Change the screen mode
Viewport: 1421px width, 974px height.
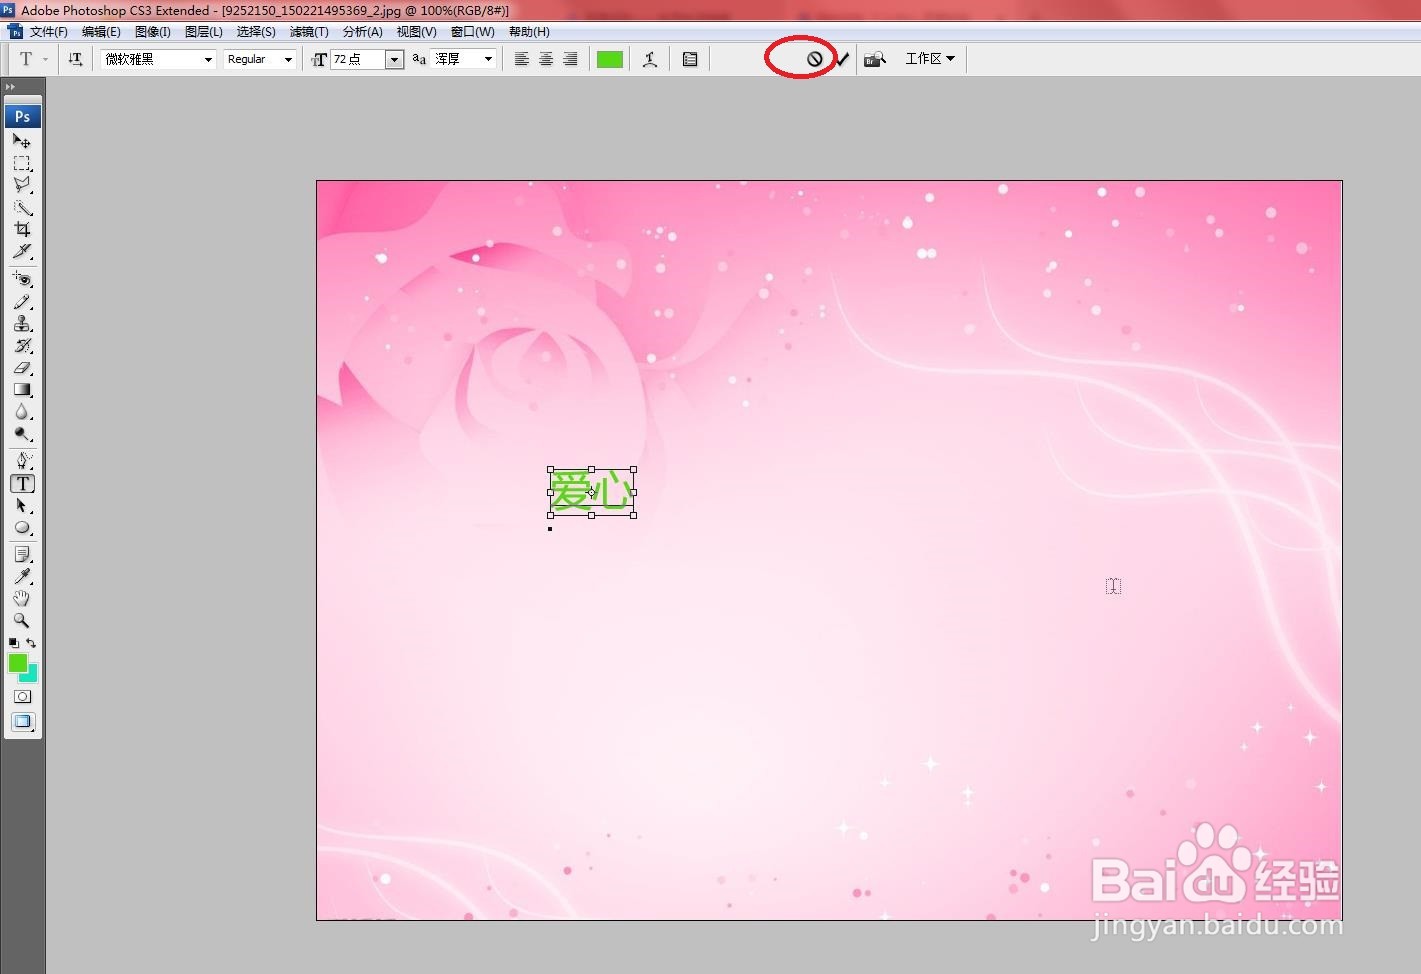point(22,721)
